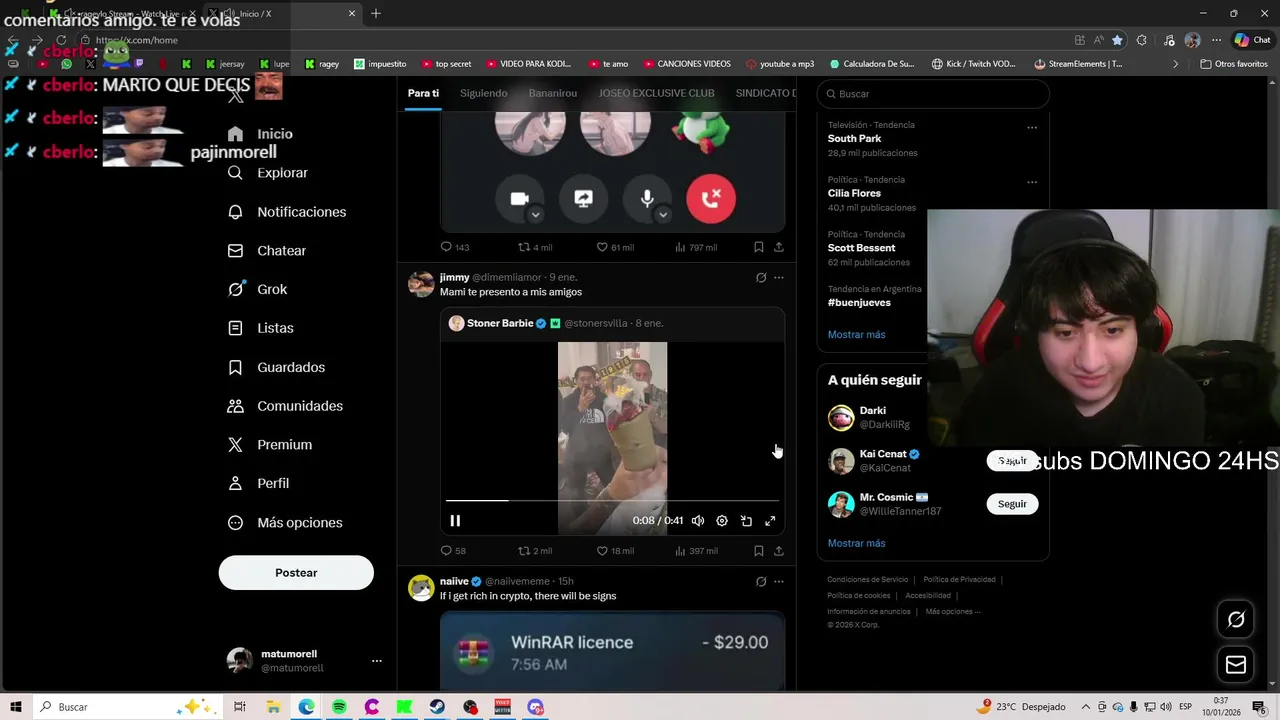Open youtube a mp3 bookmark
The height and width of the screenshot is (720, 1280).
coord(780,64)
